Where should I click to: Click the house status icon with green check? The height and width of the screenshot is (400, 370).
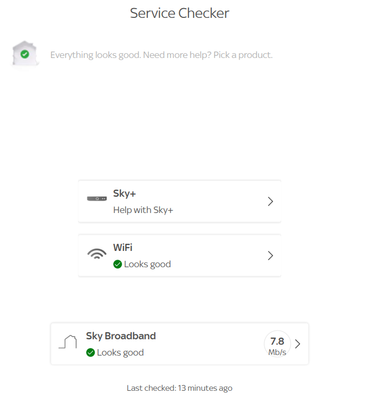(x=25, y=54)
